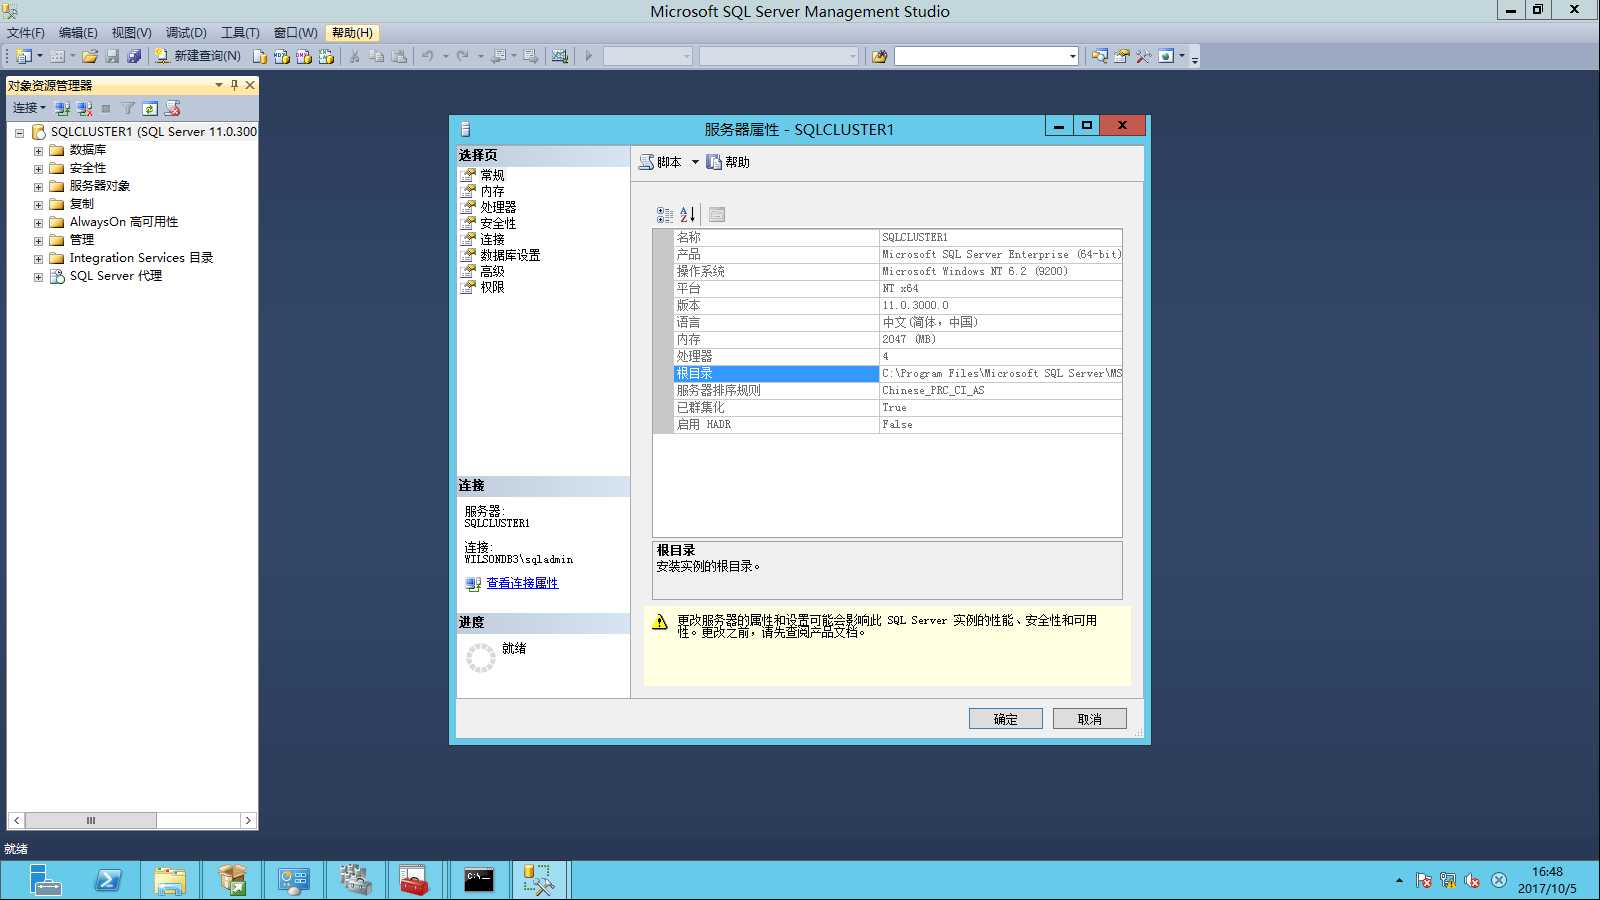Select the 处理器 page in dialog

tap(498, 207)
